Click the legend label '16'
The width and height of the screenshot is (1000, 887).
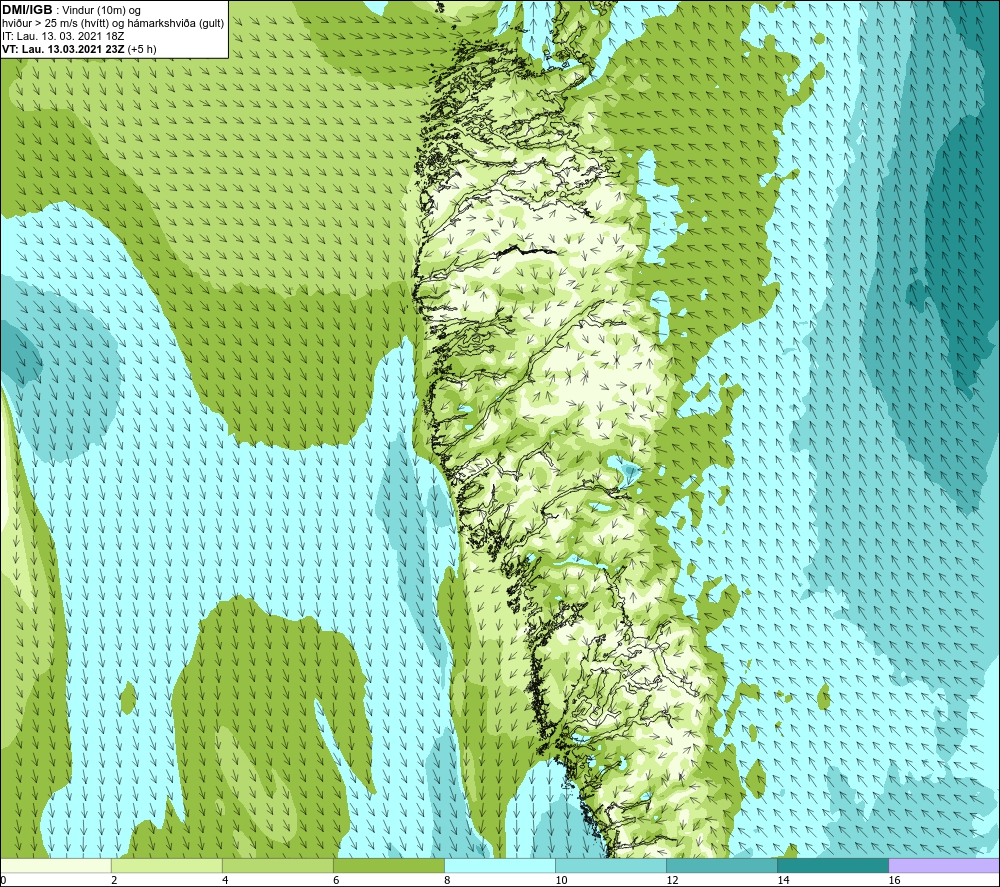(x=894, y=880)
